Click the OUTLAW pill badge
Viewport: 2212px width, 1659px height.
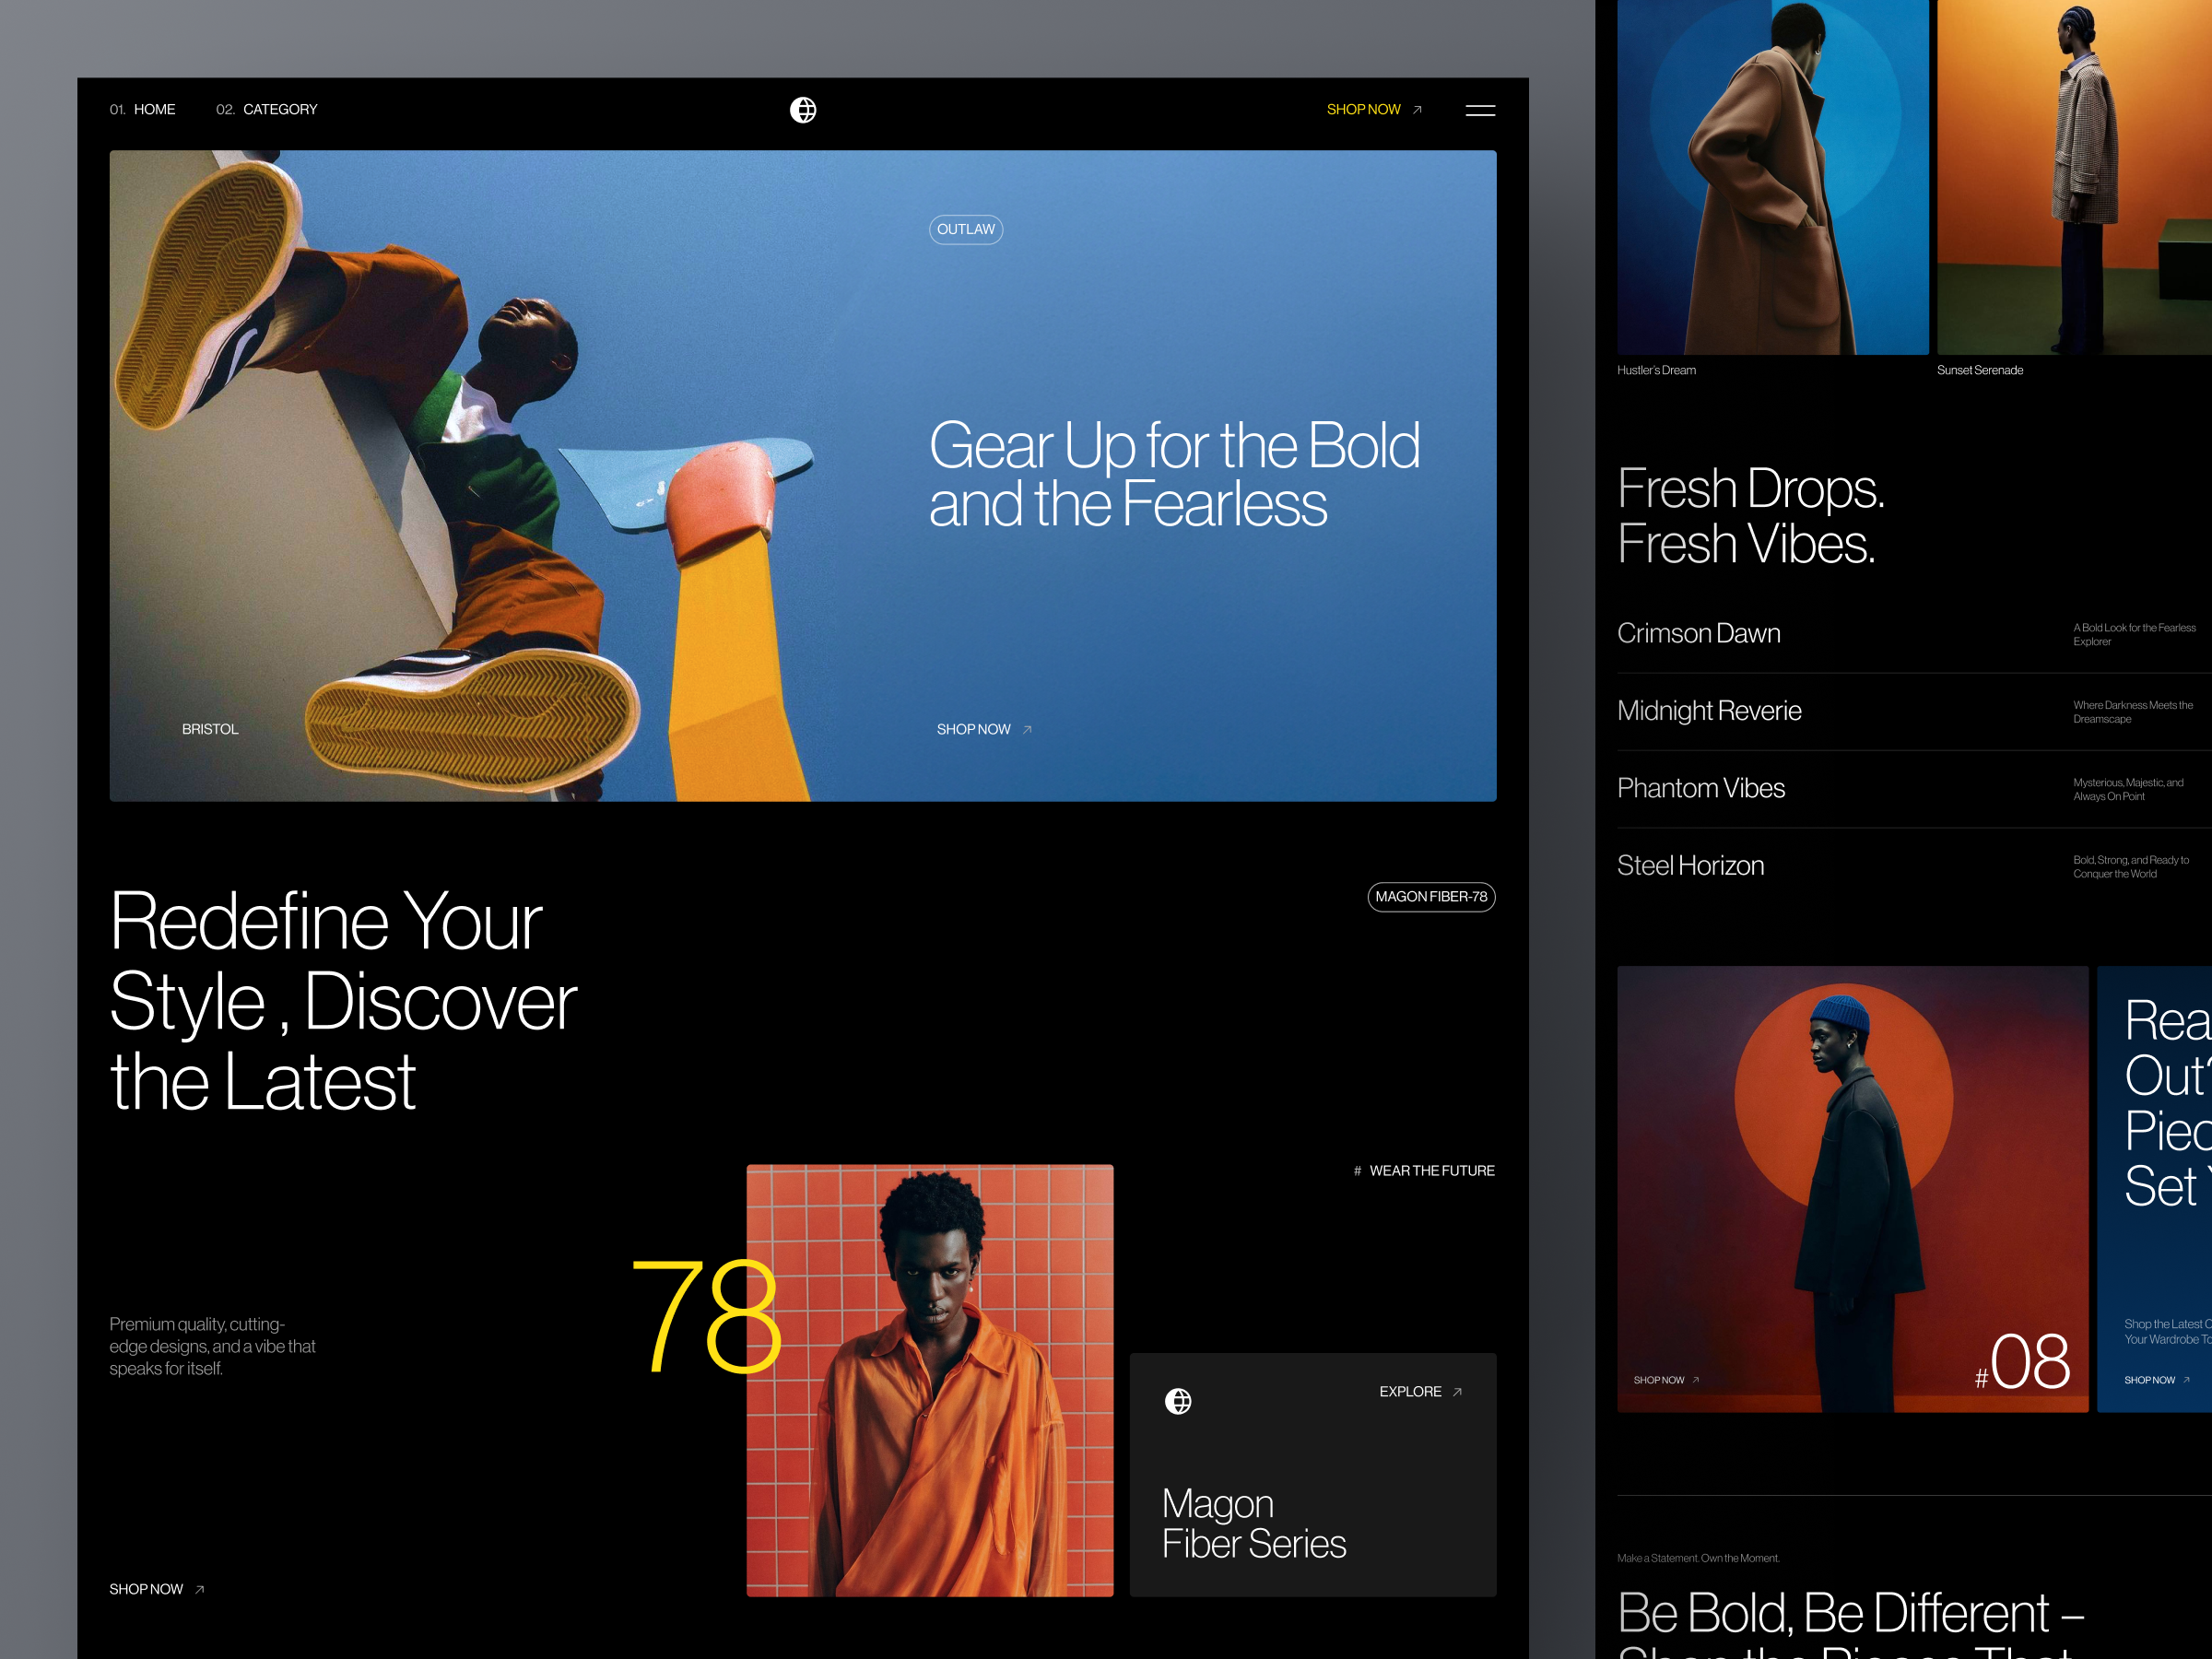[966, 229]
